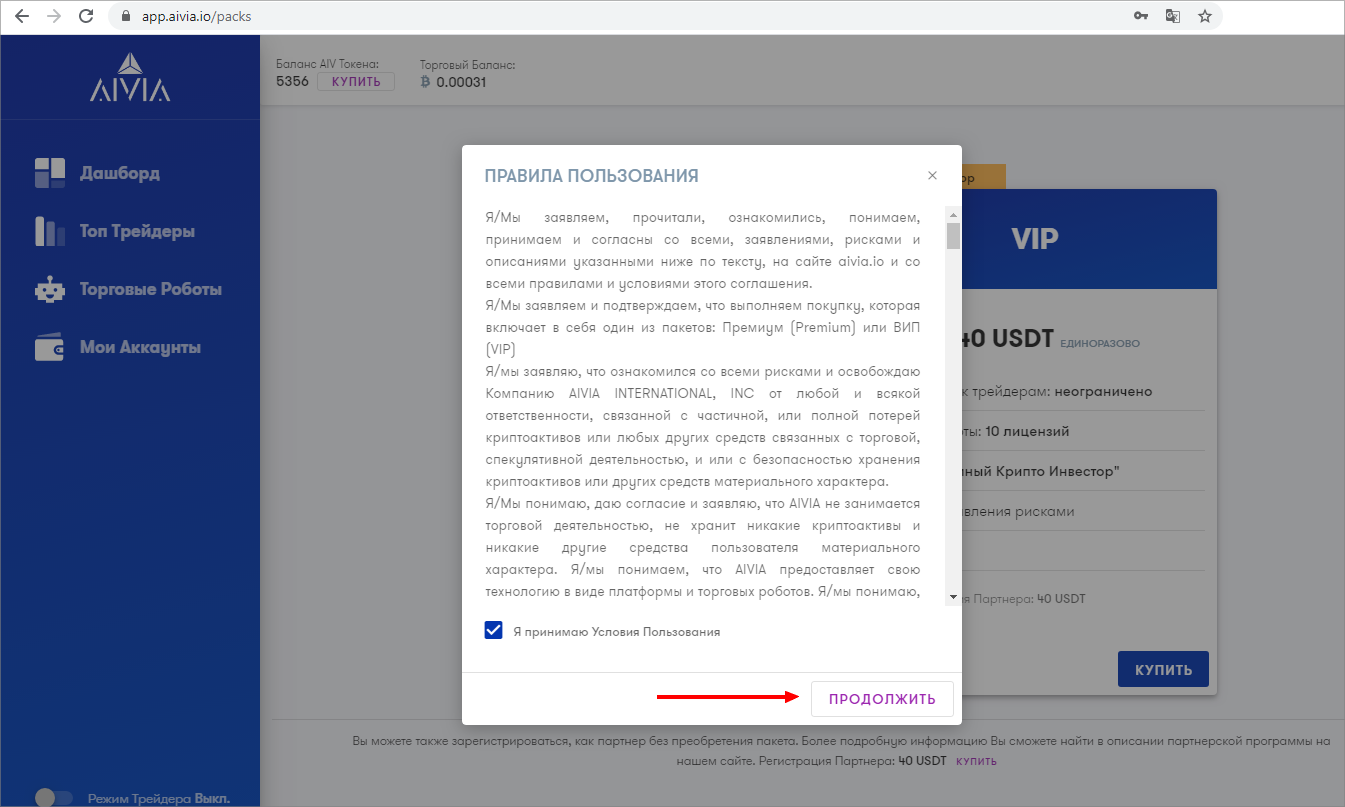Viewport: 1345px width, 807px height.
Task: Open the saved passwords key icon
Action: 1140,16
